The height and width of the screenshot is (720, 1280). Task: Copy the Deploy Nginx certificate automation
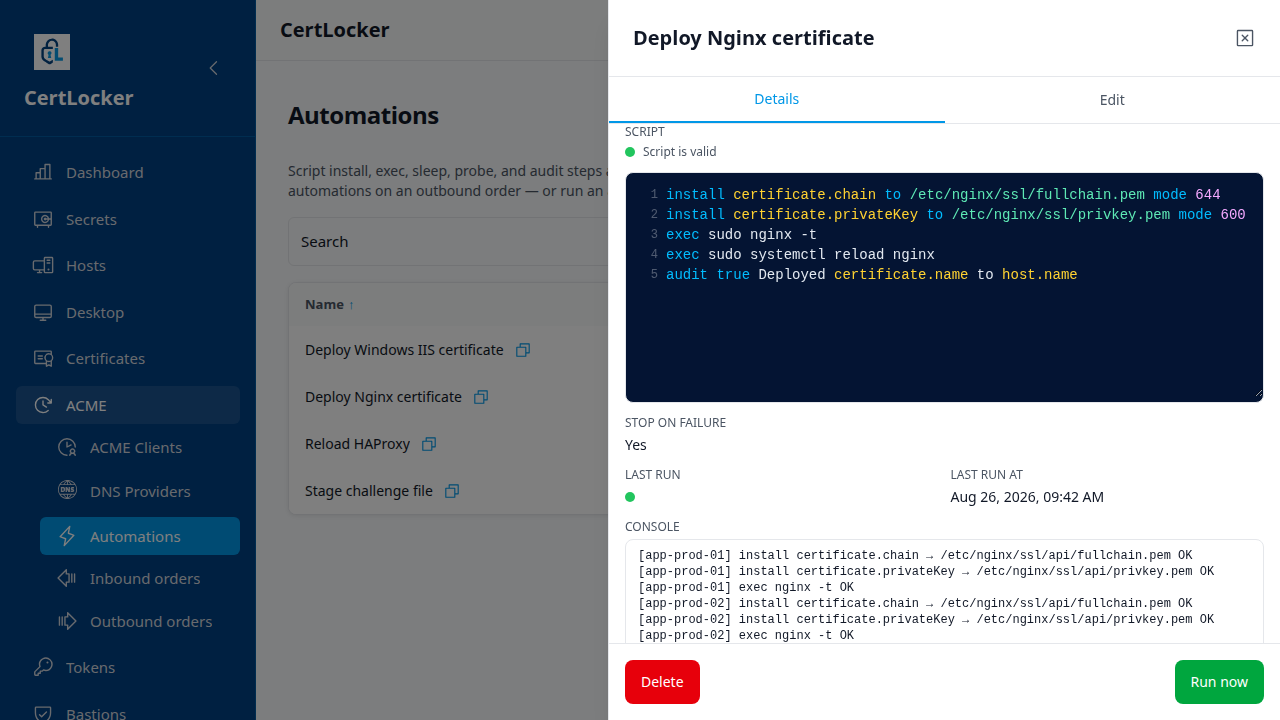pyautogui.click(x=480, y=397)
